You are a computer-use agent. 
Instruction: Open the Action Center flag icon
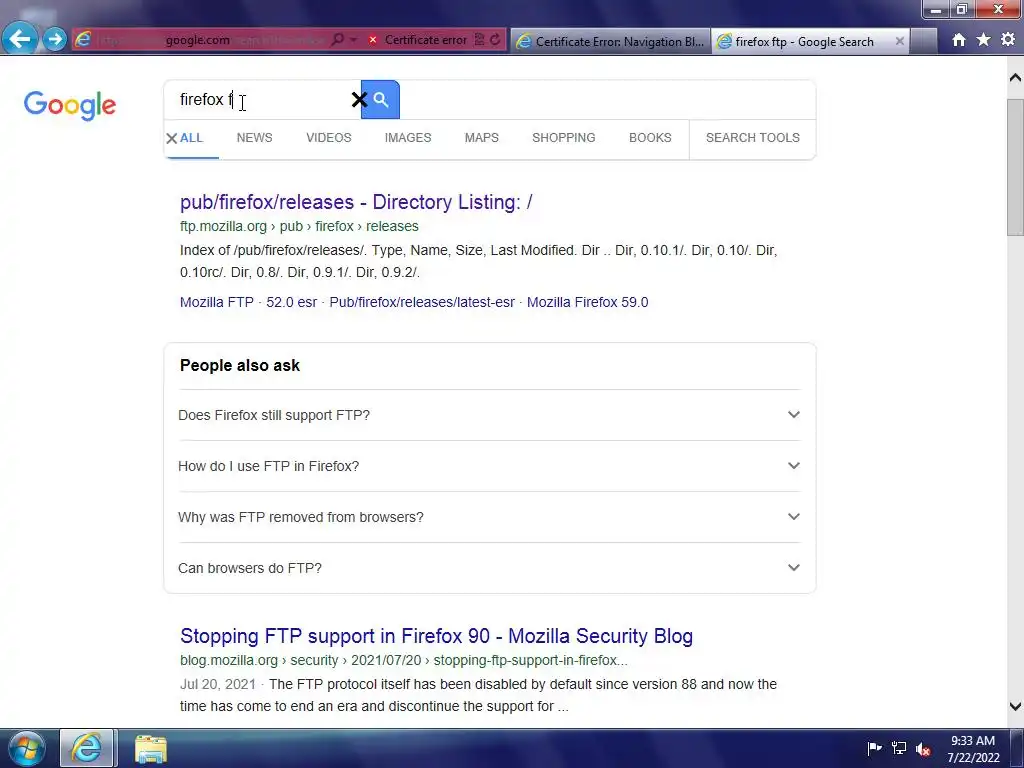(x=874, y=748)
